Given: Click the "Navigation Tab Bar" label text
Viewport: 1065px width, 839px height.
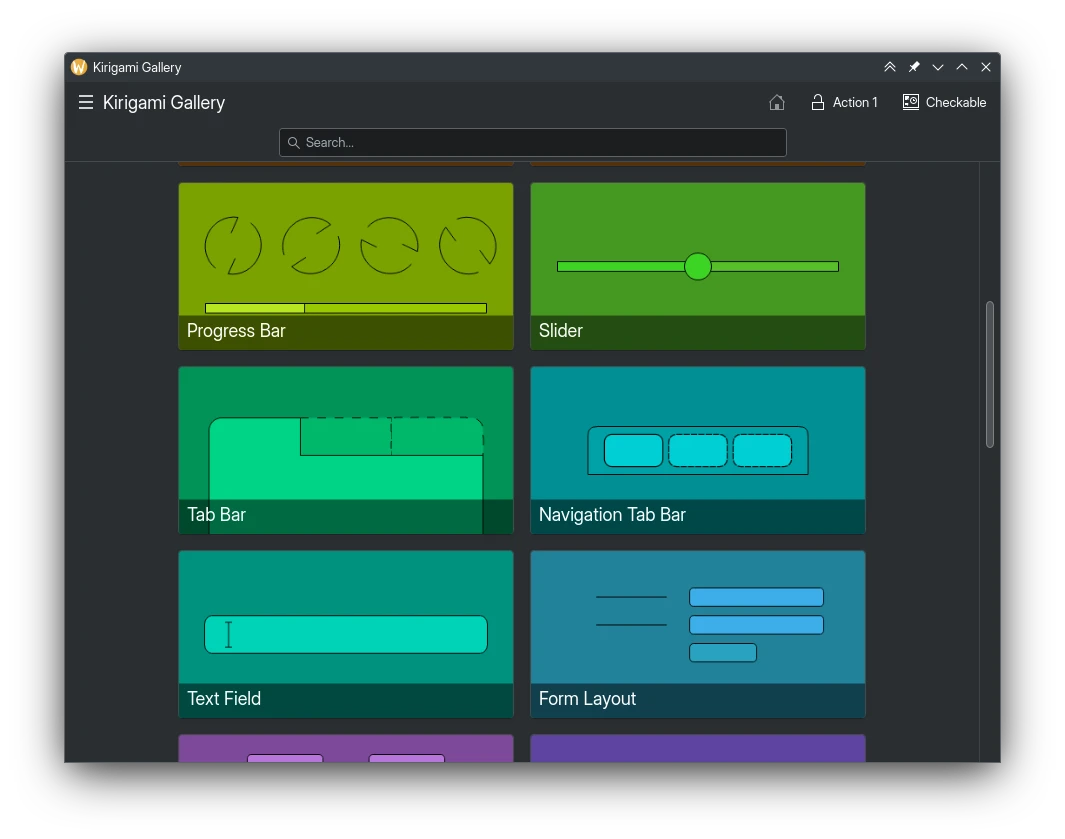Looking at the screenshot, I should click(x=612, y=515).
